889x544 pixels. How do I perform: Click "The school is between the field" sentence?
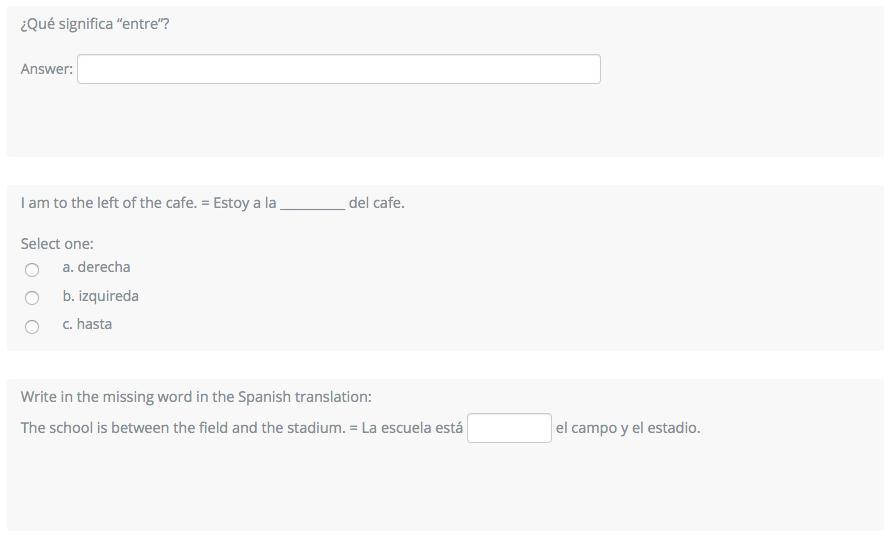click(182, 428)
